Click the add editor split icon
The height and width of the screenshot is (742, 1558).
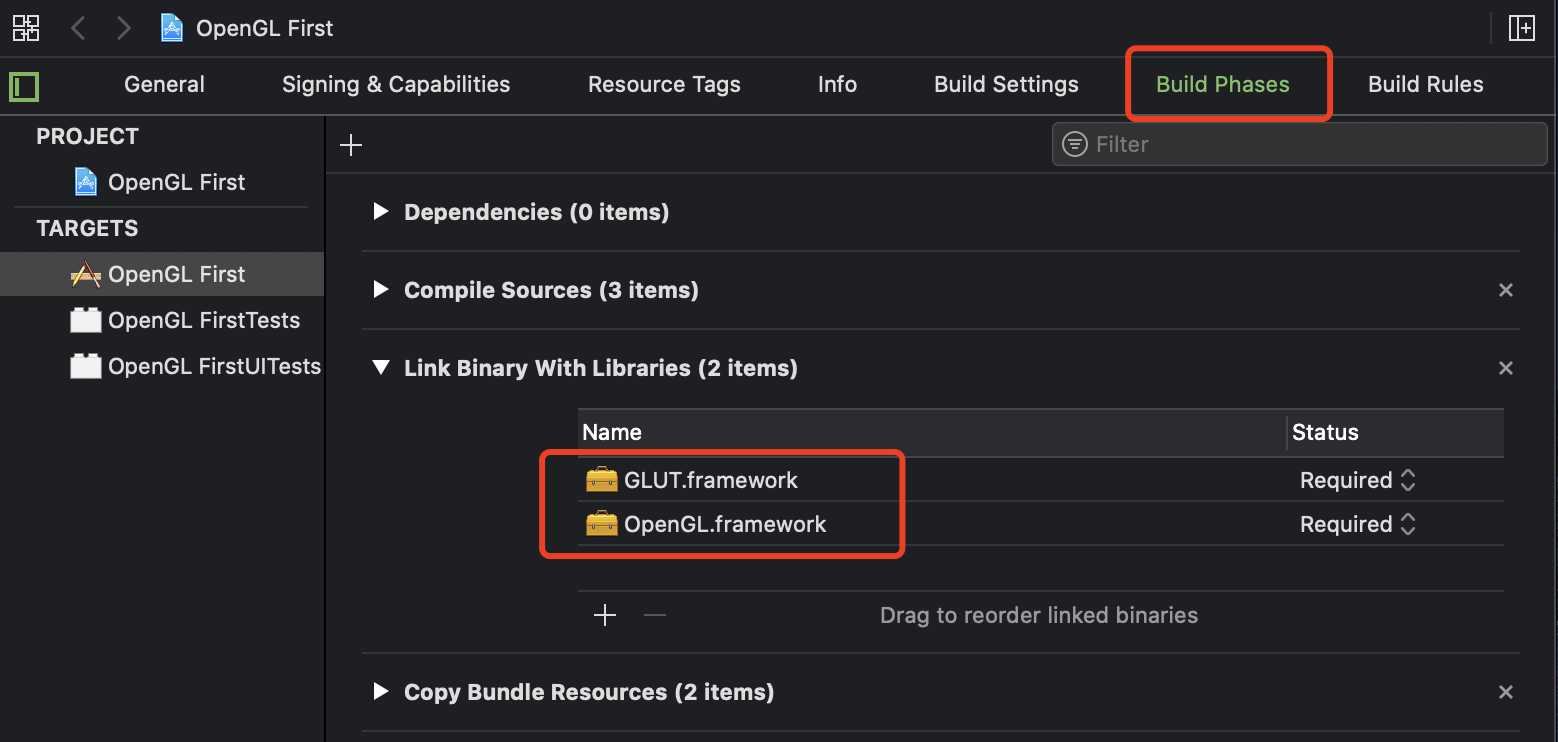pos(1521,28)
